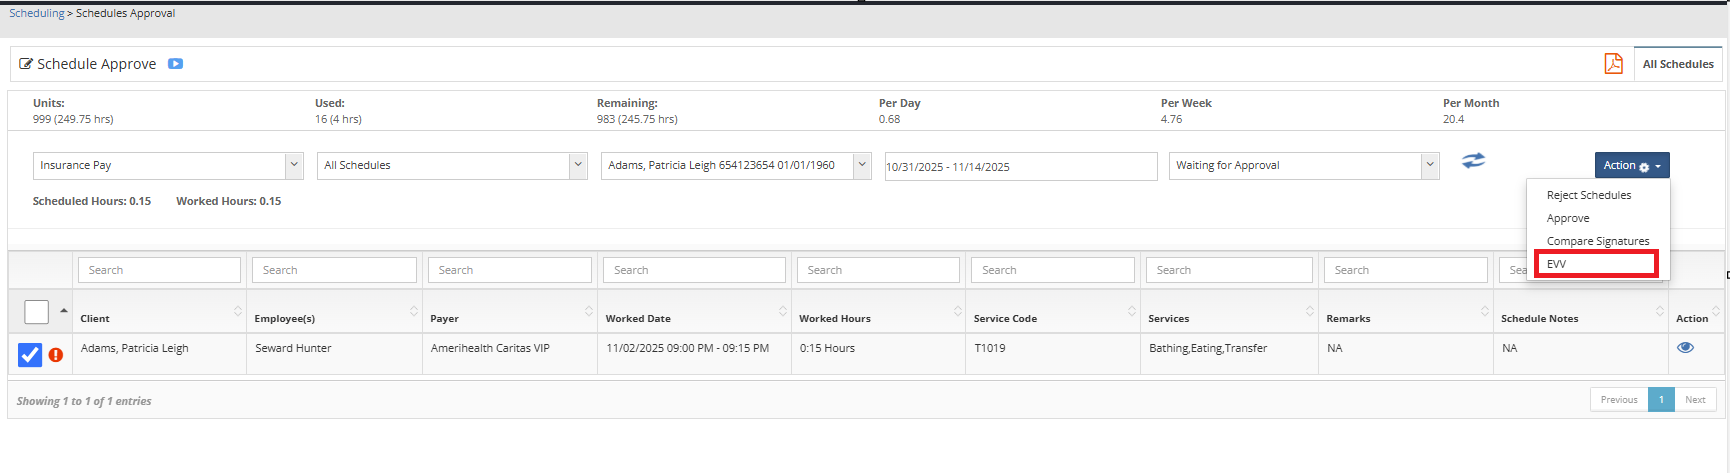Viewport: 1730px width, 473px height.
Task: Sort table by Client column arrows
Action: [x=237, y=312]
